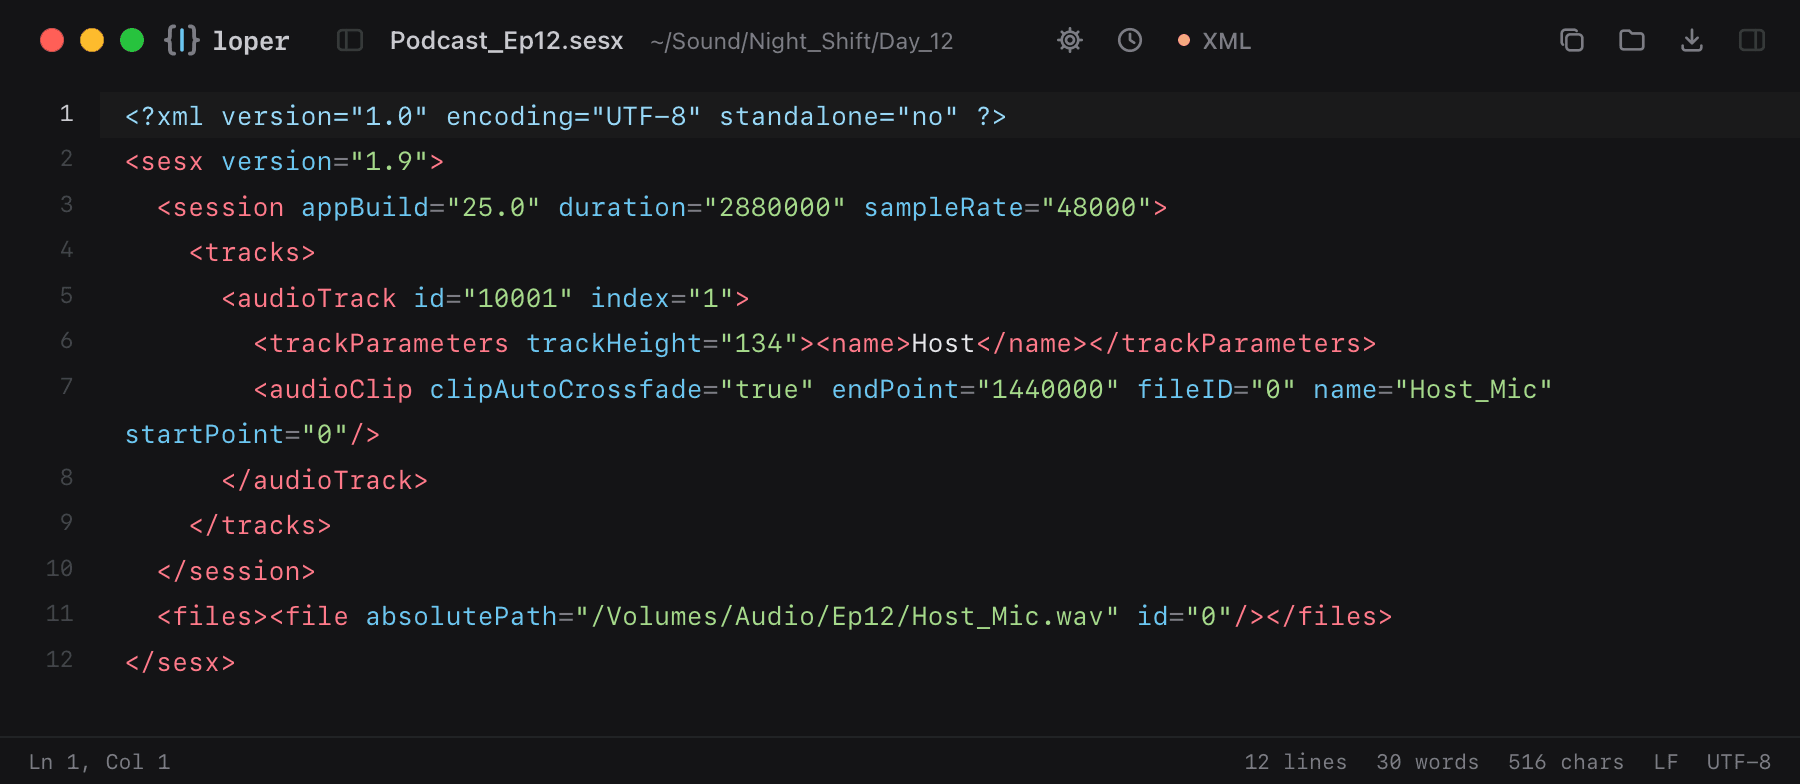Click the sampleRate value "48000"
Screen dimensions: 1800x784
[x=1097, y=207]
